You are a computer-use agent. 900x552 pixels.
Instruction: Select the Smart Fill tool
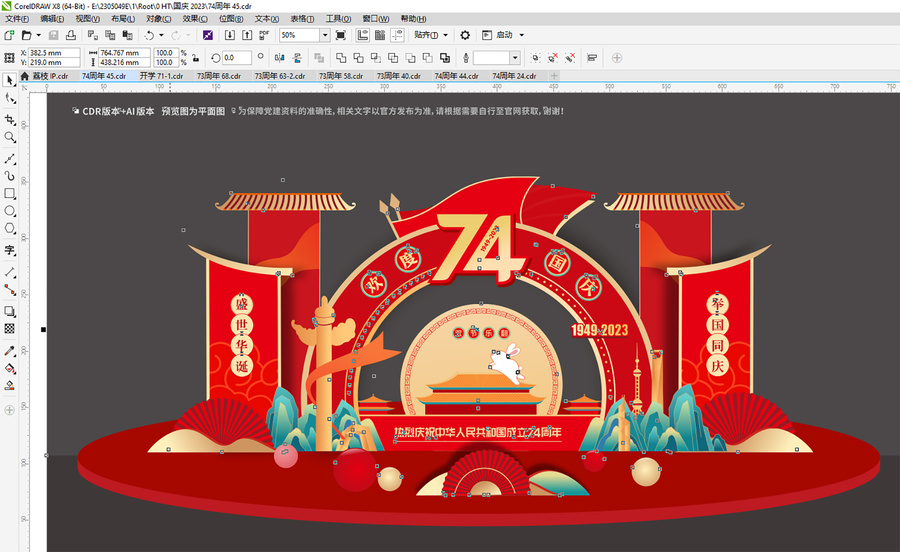pos(9,386)
